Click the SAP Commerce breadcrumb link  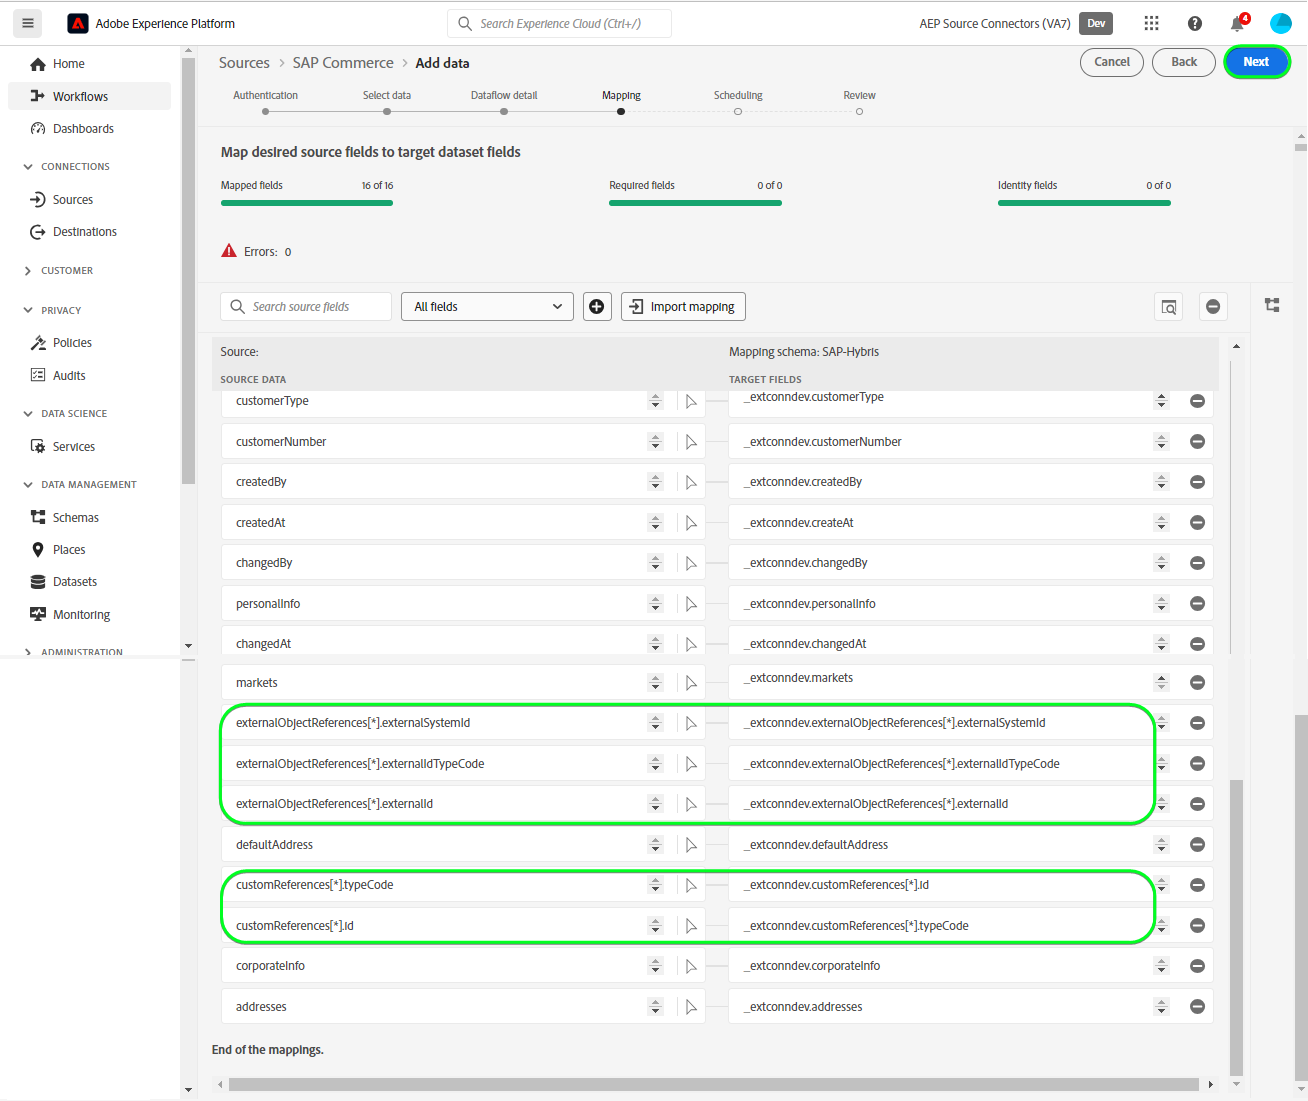coord(343,63)
